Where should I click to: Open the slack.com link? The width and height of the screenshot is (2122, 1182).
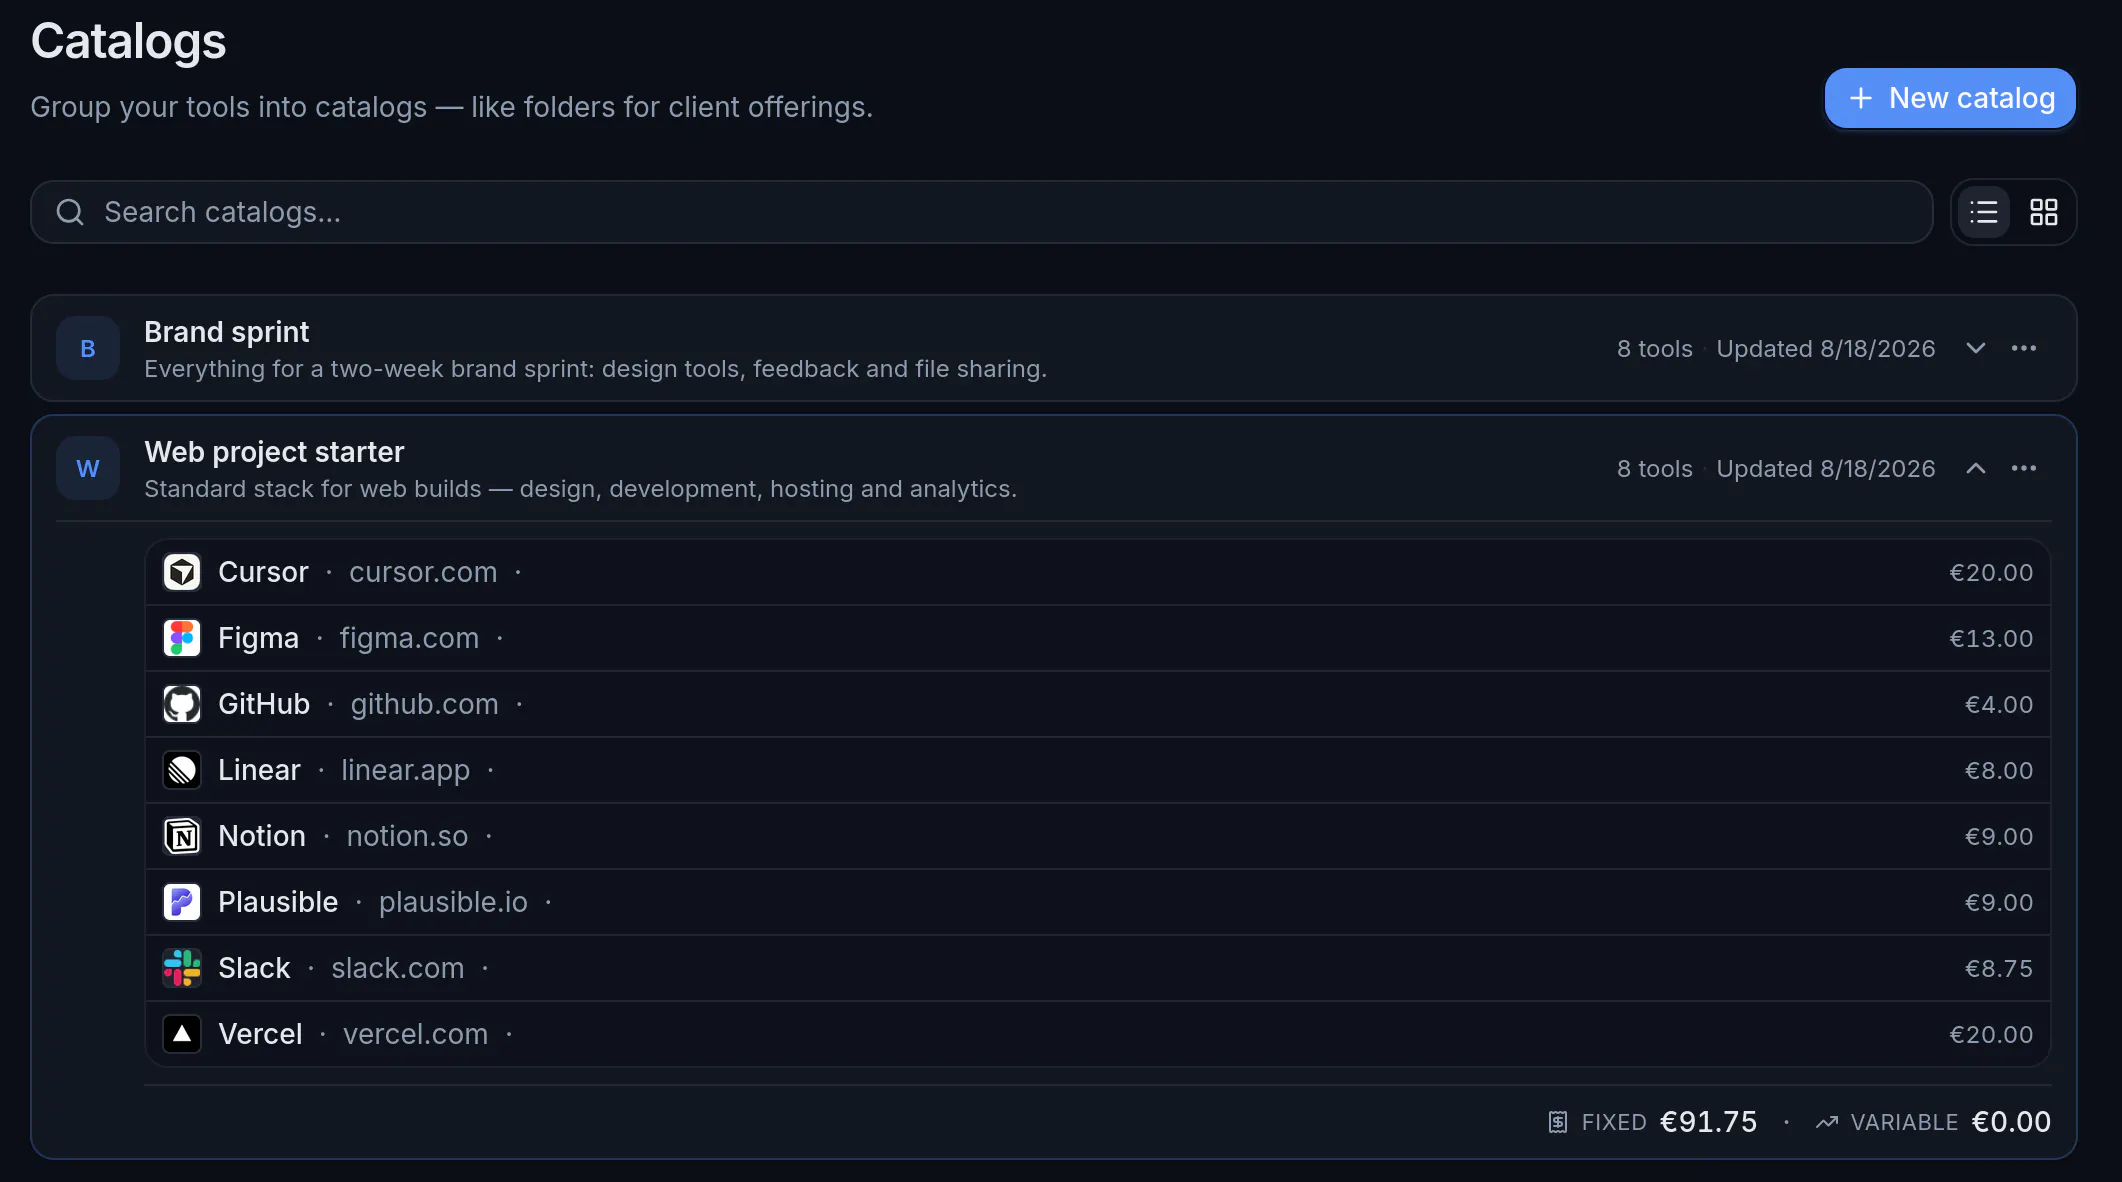(x=398, y=968)
